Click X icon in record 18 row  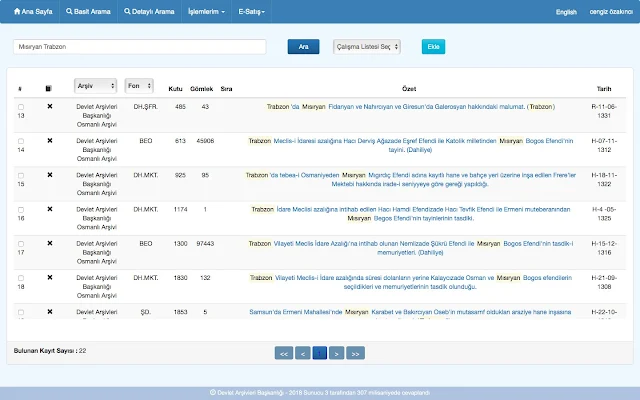(x=50, y=278)
